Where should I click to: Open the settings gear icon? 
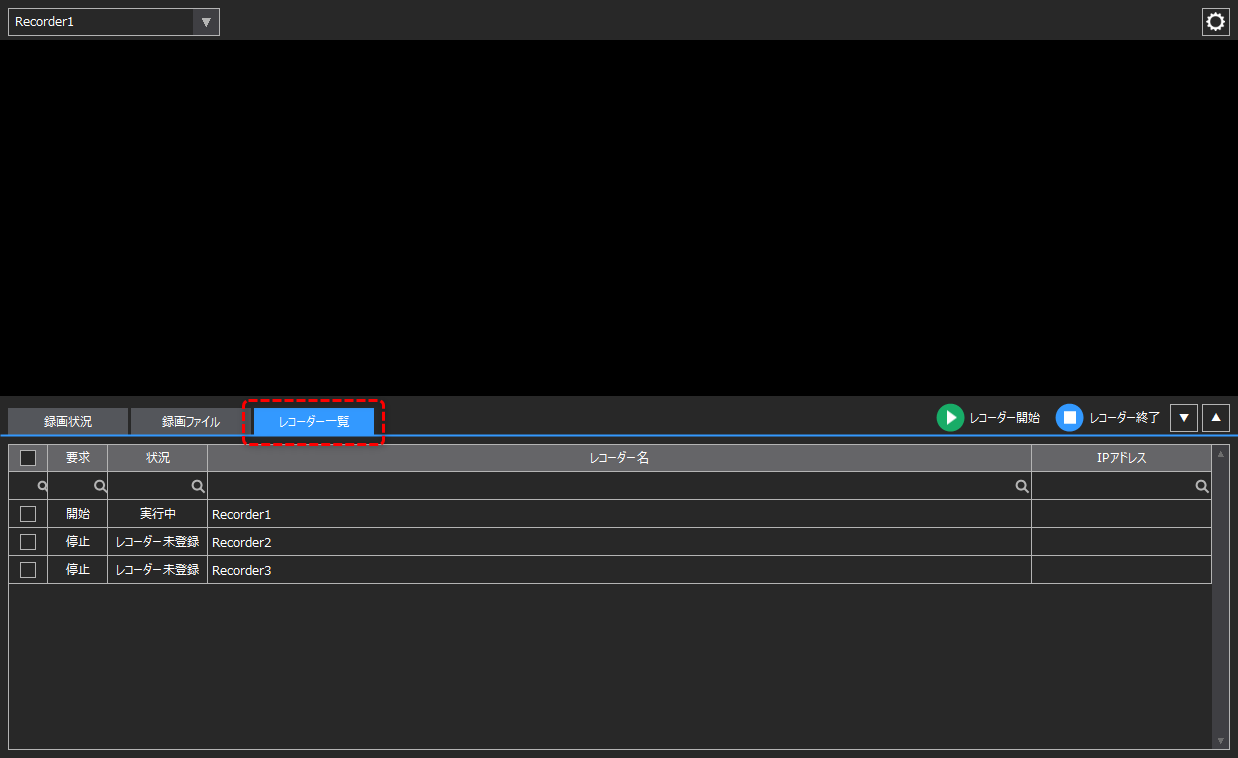pos(1215,21)
